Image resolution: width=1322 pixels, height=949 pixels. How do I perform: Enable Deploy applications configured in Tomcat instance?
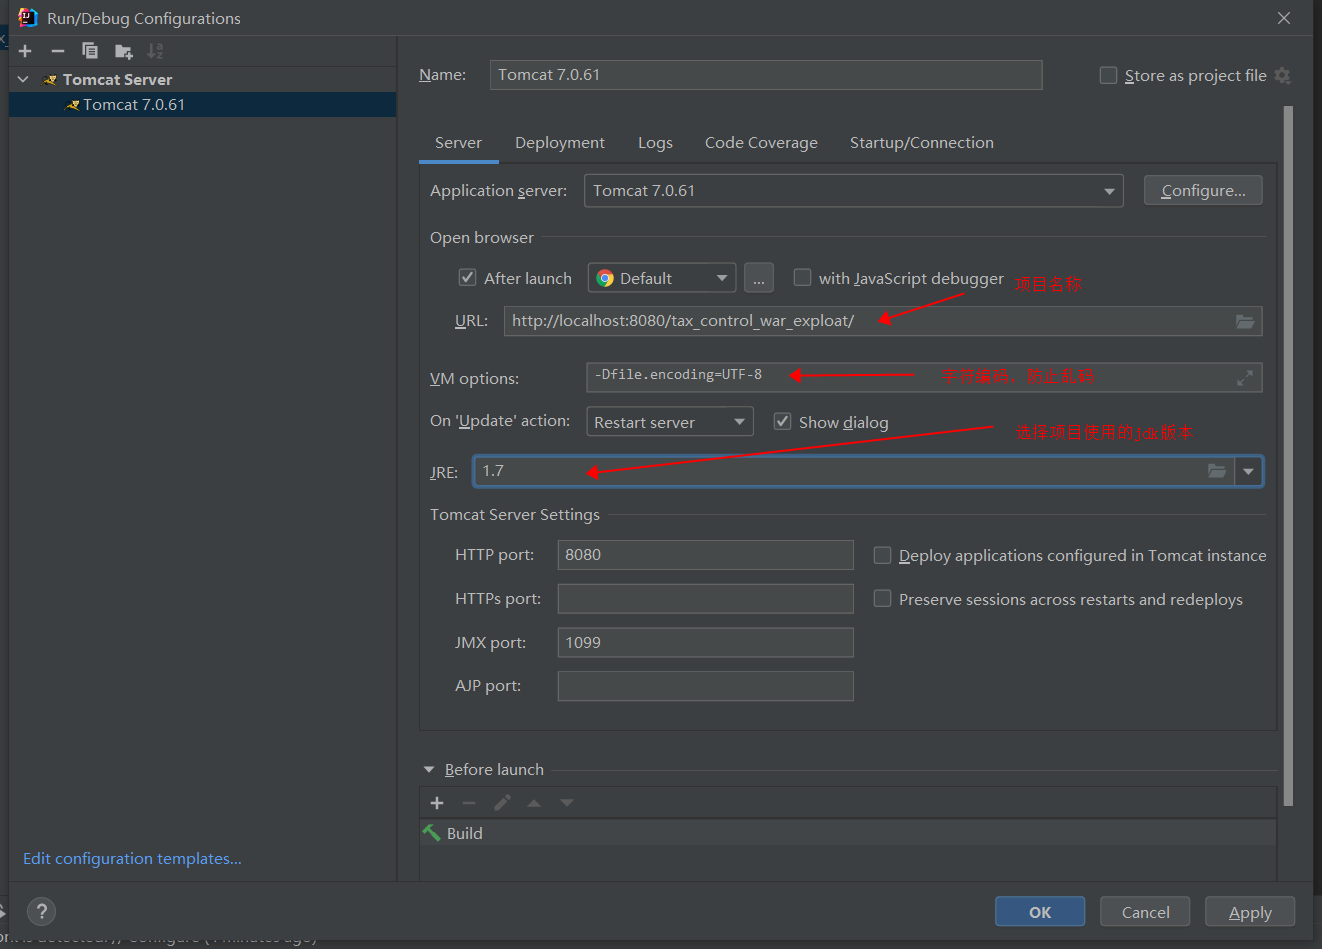pos(882,555)
